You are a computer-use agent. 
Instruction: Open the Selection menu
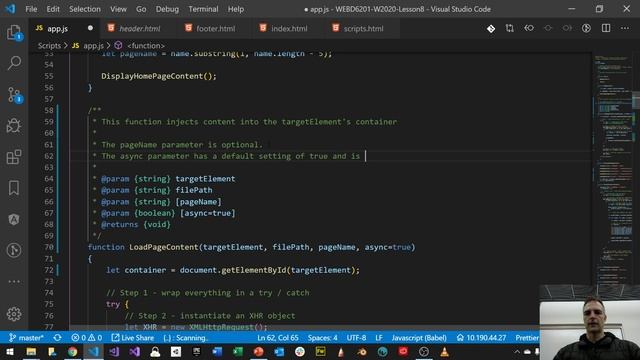(x=84, y=9)
